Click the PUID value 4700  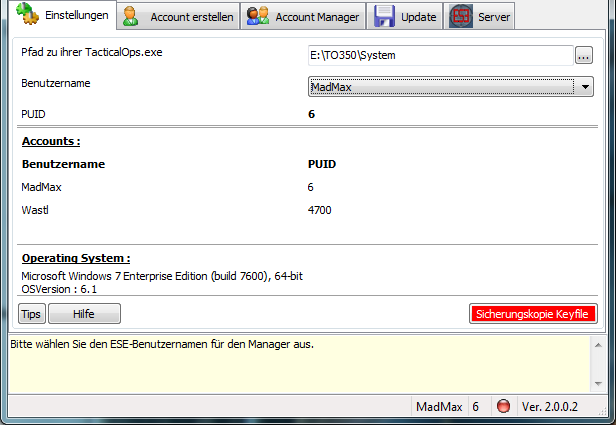pos(319,210)
